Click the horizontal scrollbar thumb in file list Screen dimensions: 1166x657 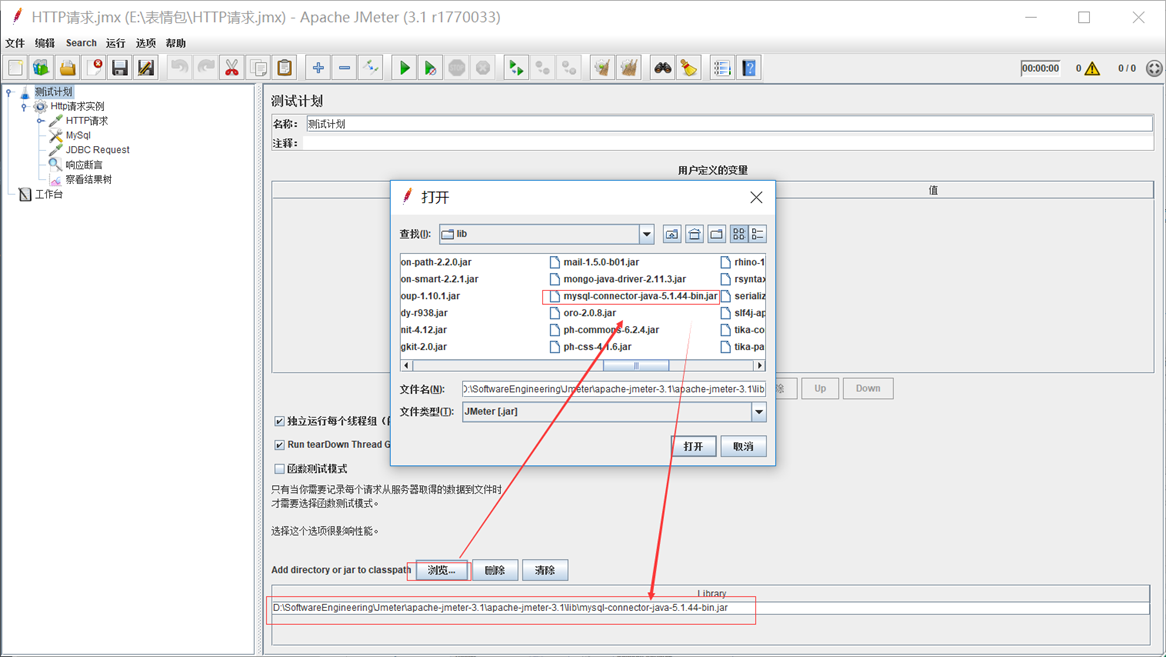[636, 366]
